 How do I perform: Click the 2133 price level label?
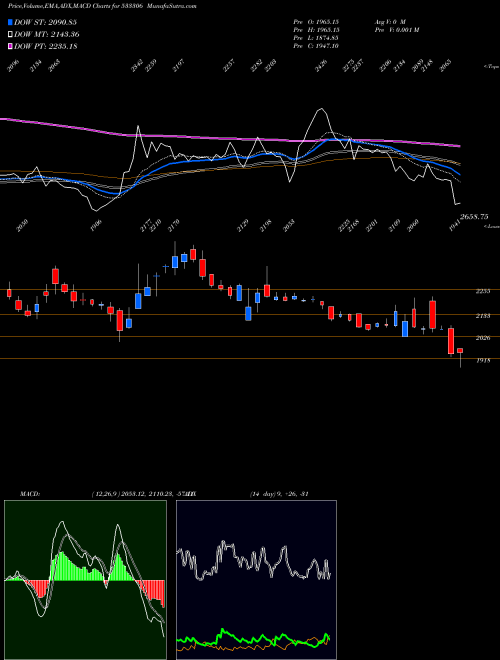pos(483,316)
